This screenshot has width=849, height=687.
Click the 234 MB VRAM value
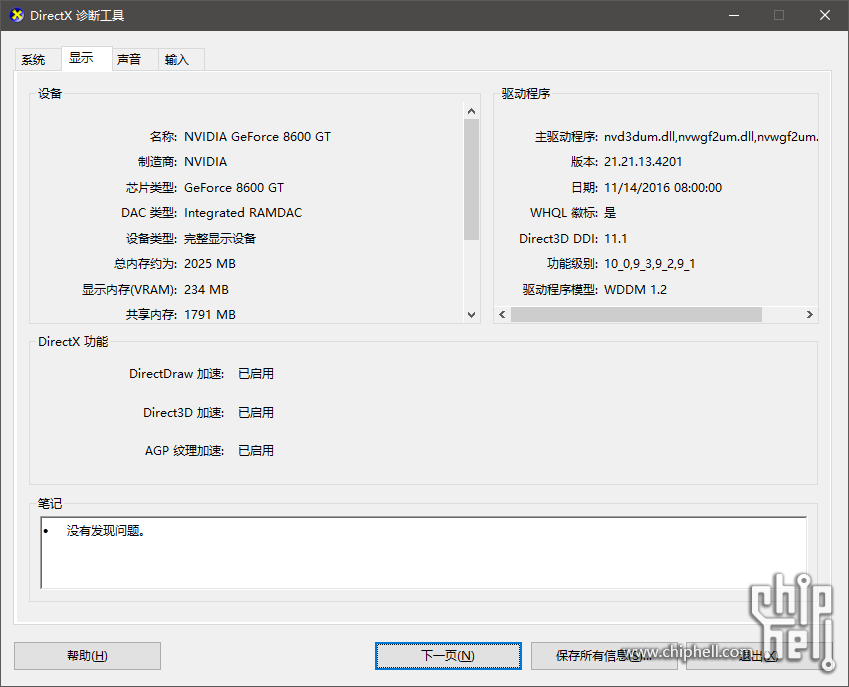pos(206,290)
